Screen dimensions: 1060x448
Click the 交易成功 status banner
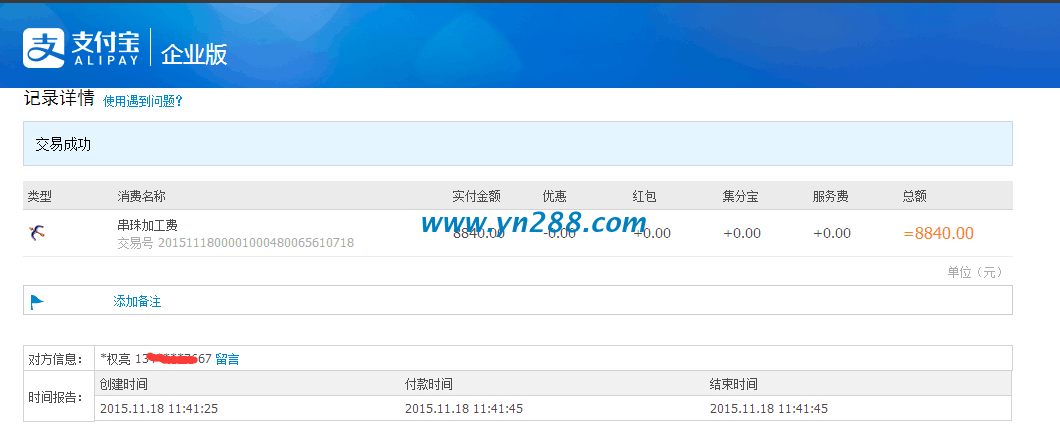pyautogui.click(x=63, y=144)
